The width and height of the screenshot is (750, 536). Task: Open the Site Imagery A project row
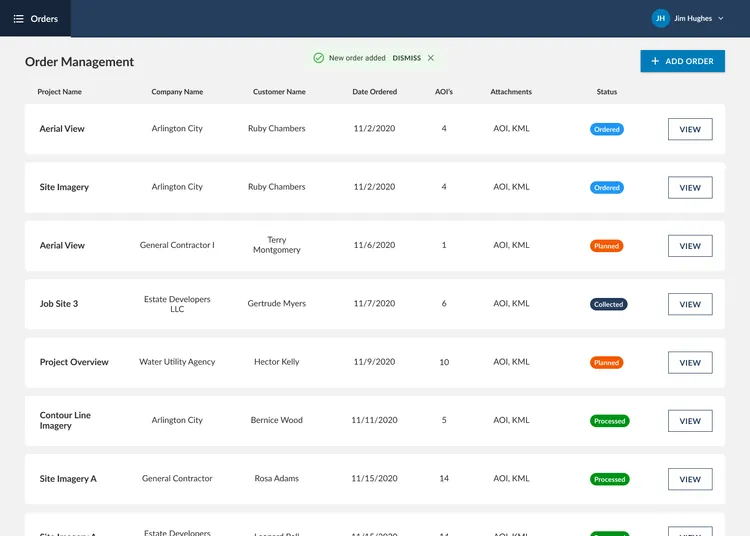point(68,479)
